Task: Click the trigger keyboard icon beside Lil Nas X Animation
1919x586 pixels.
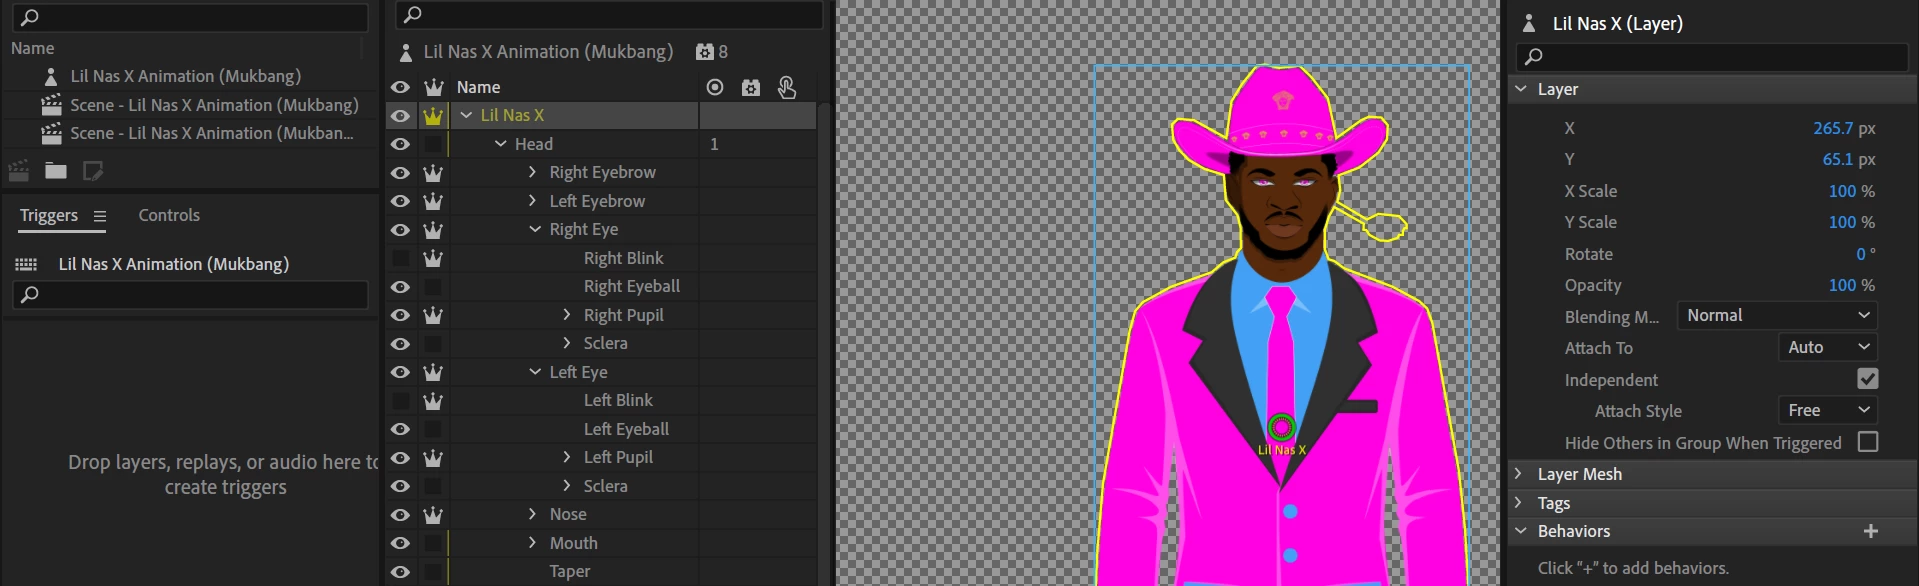Action: pyautogui.click(x=26, y=264)
